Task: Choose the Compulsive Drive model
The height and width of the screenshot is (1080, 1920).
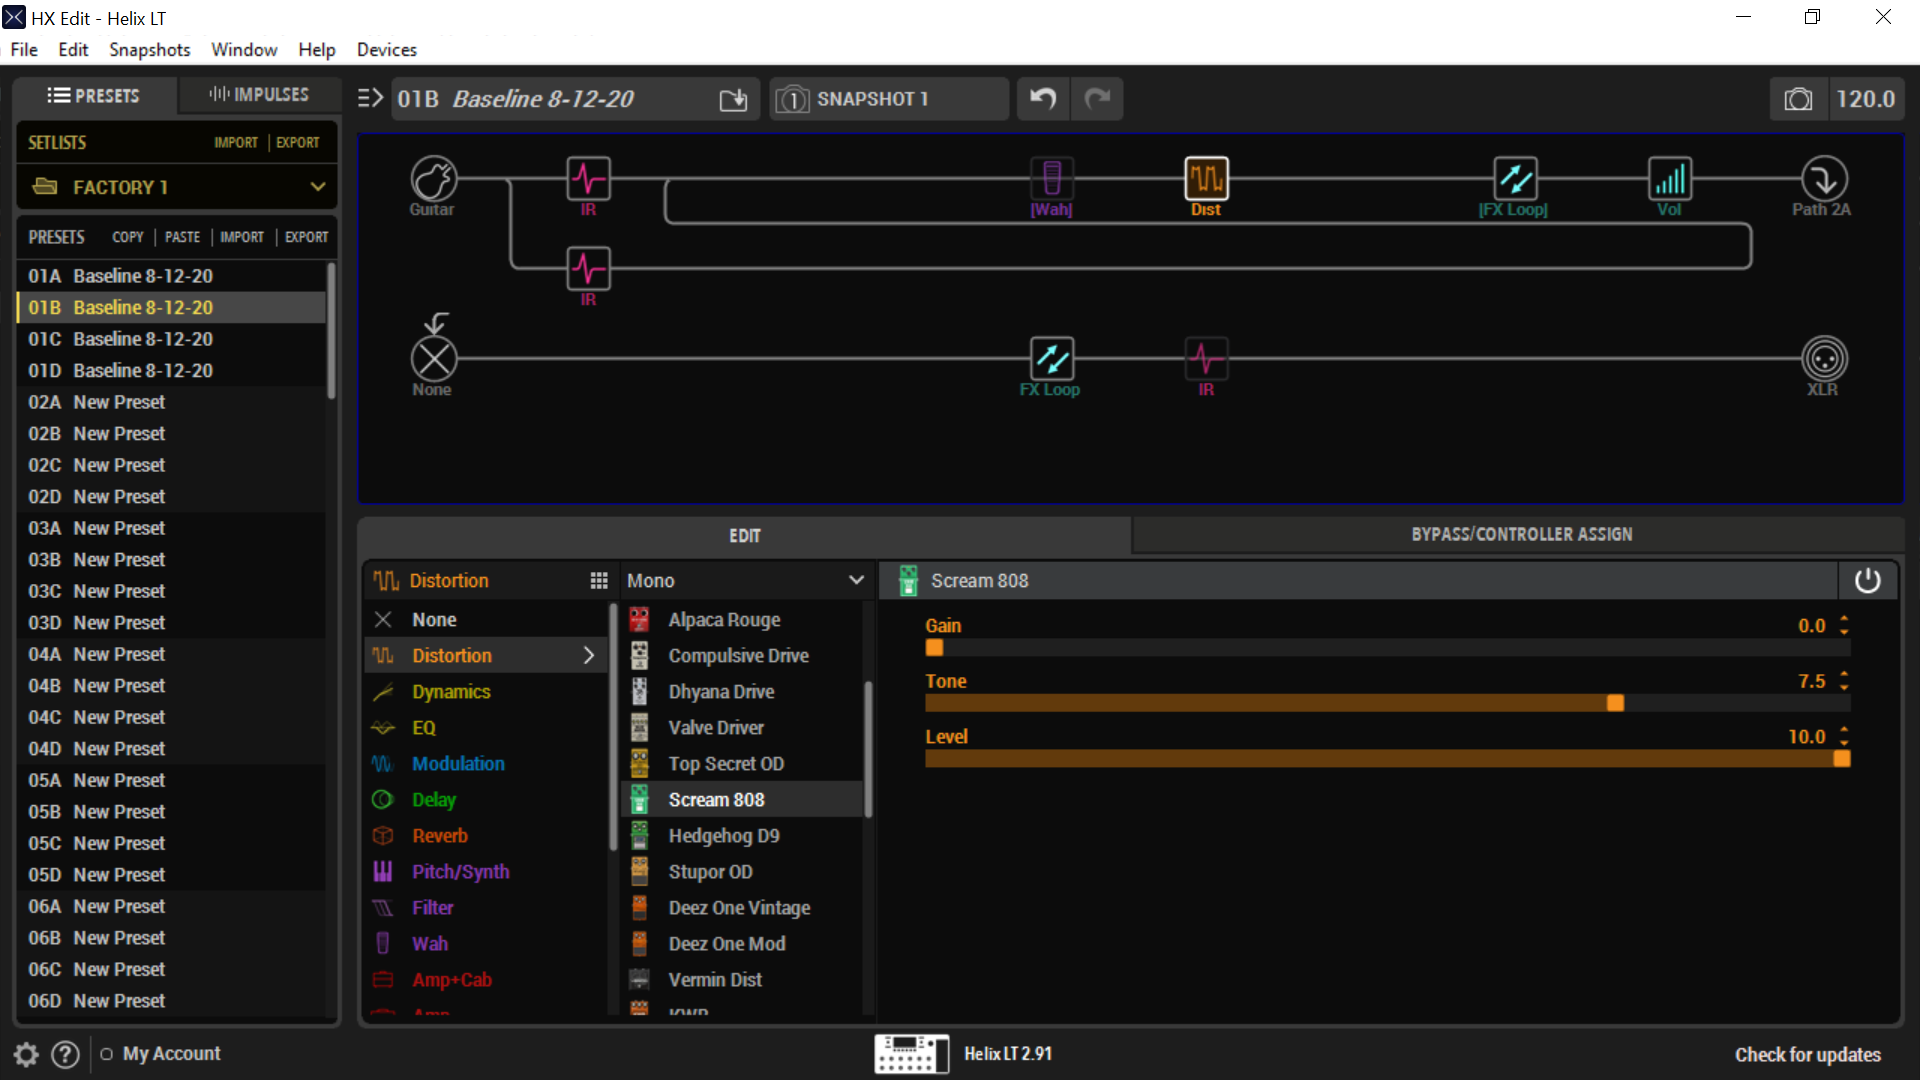Action: [x=740, y=656]
